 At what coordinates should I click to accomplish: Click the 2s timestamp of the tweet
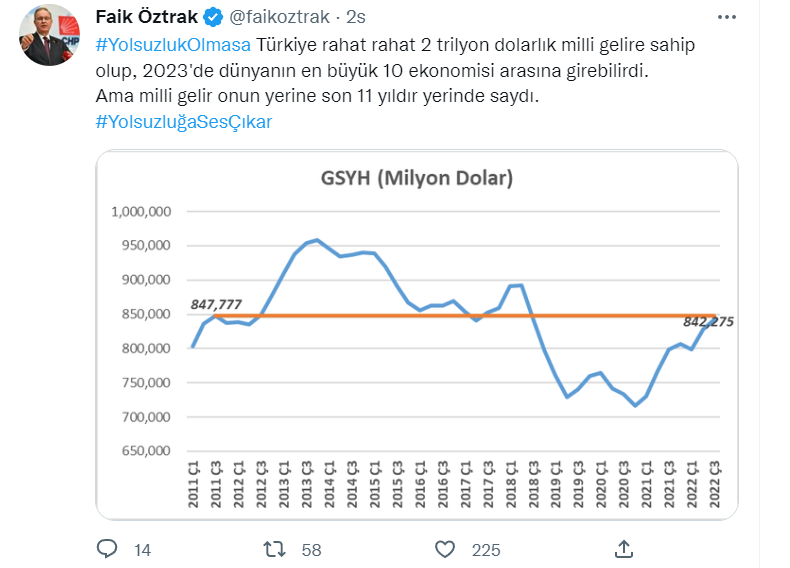pyautogui.click(x=354, y=18)
